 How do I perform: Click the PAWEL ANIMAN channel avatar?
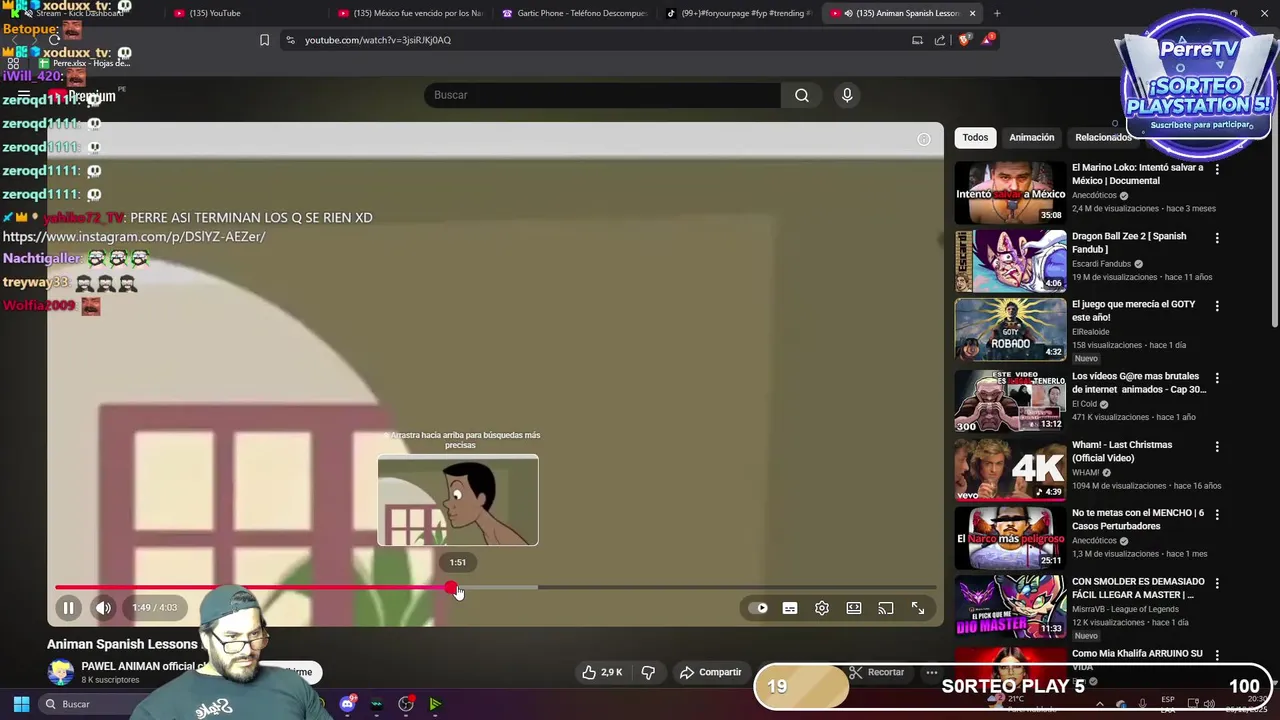coord(61,672)
